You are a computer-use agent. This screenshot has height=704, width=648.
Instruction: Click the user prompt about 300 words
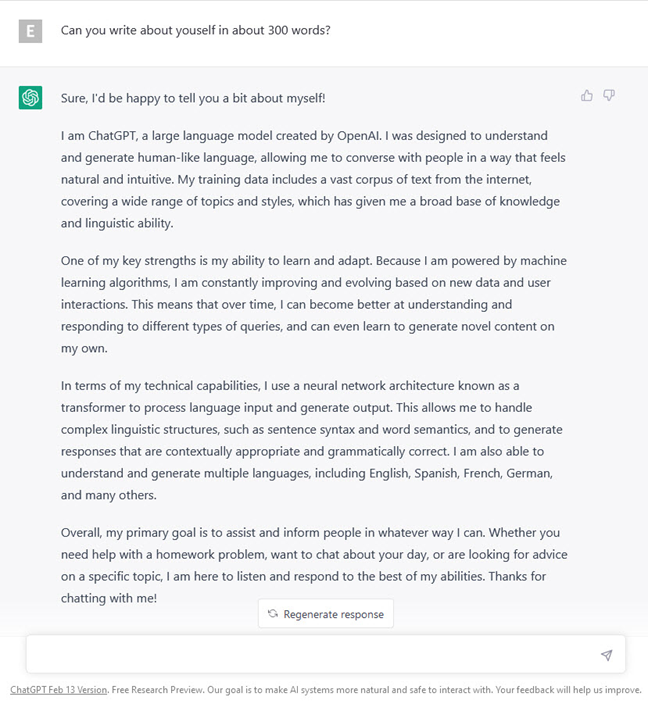(x=196, y=30)
